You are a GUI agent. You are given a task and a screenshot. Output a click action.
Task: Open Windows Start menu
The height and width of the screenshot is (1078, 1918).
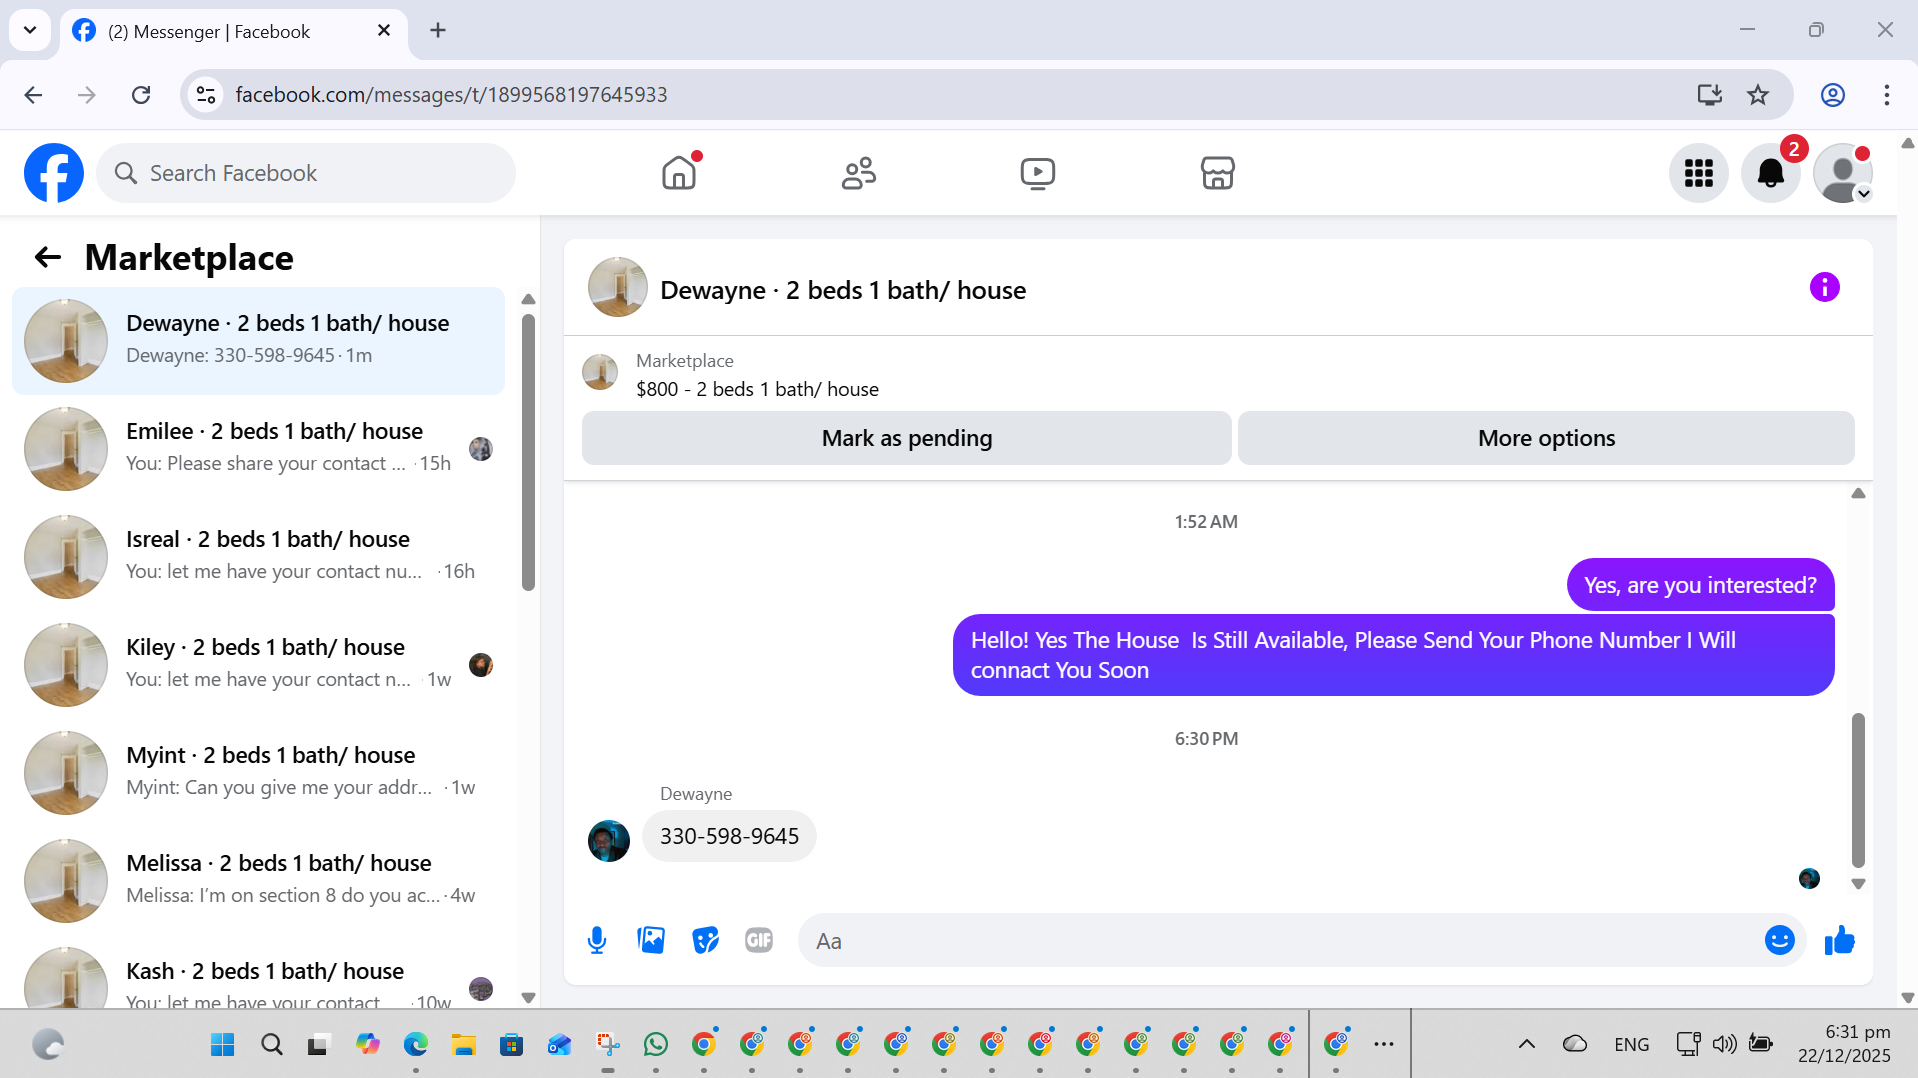click(x=222, y=1045)
